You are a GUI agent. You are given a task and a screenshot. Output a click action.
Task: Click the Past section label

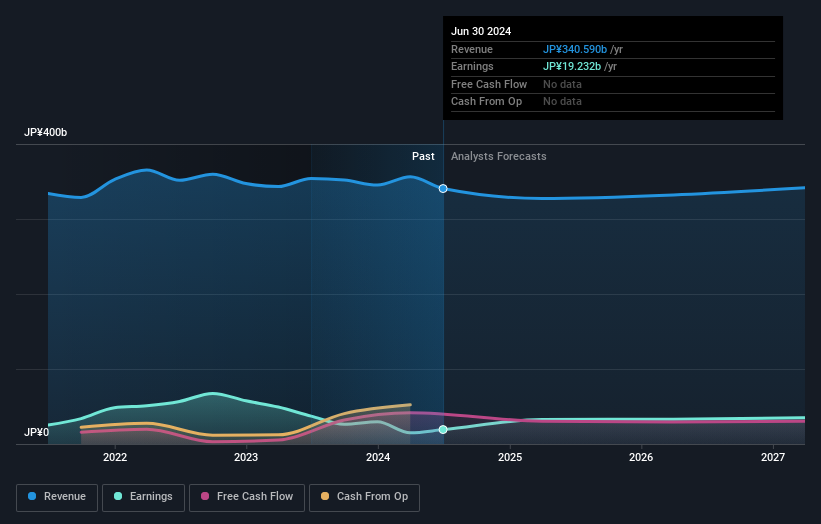[x=423, y=157]
